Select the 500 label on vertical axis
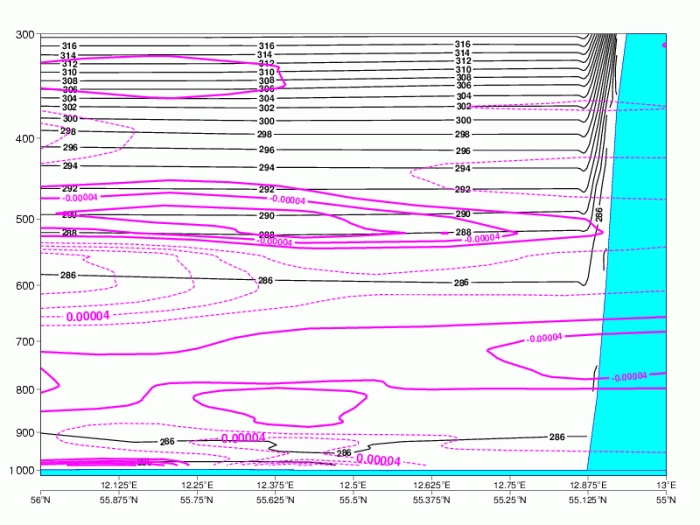This screenshot has height=525, width=700. [23, 219]
